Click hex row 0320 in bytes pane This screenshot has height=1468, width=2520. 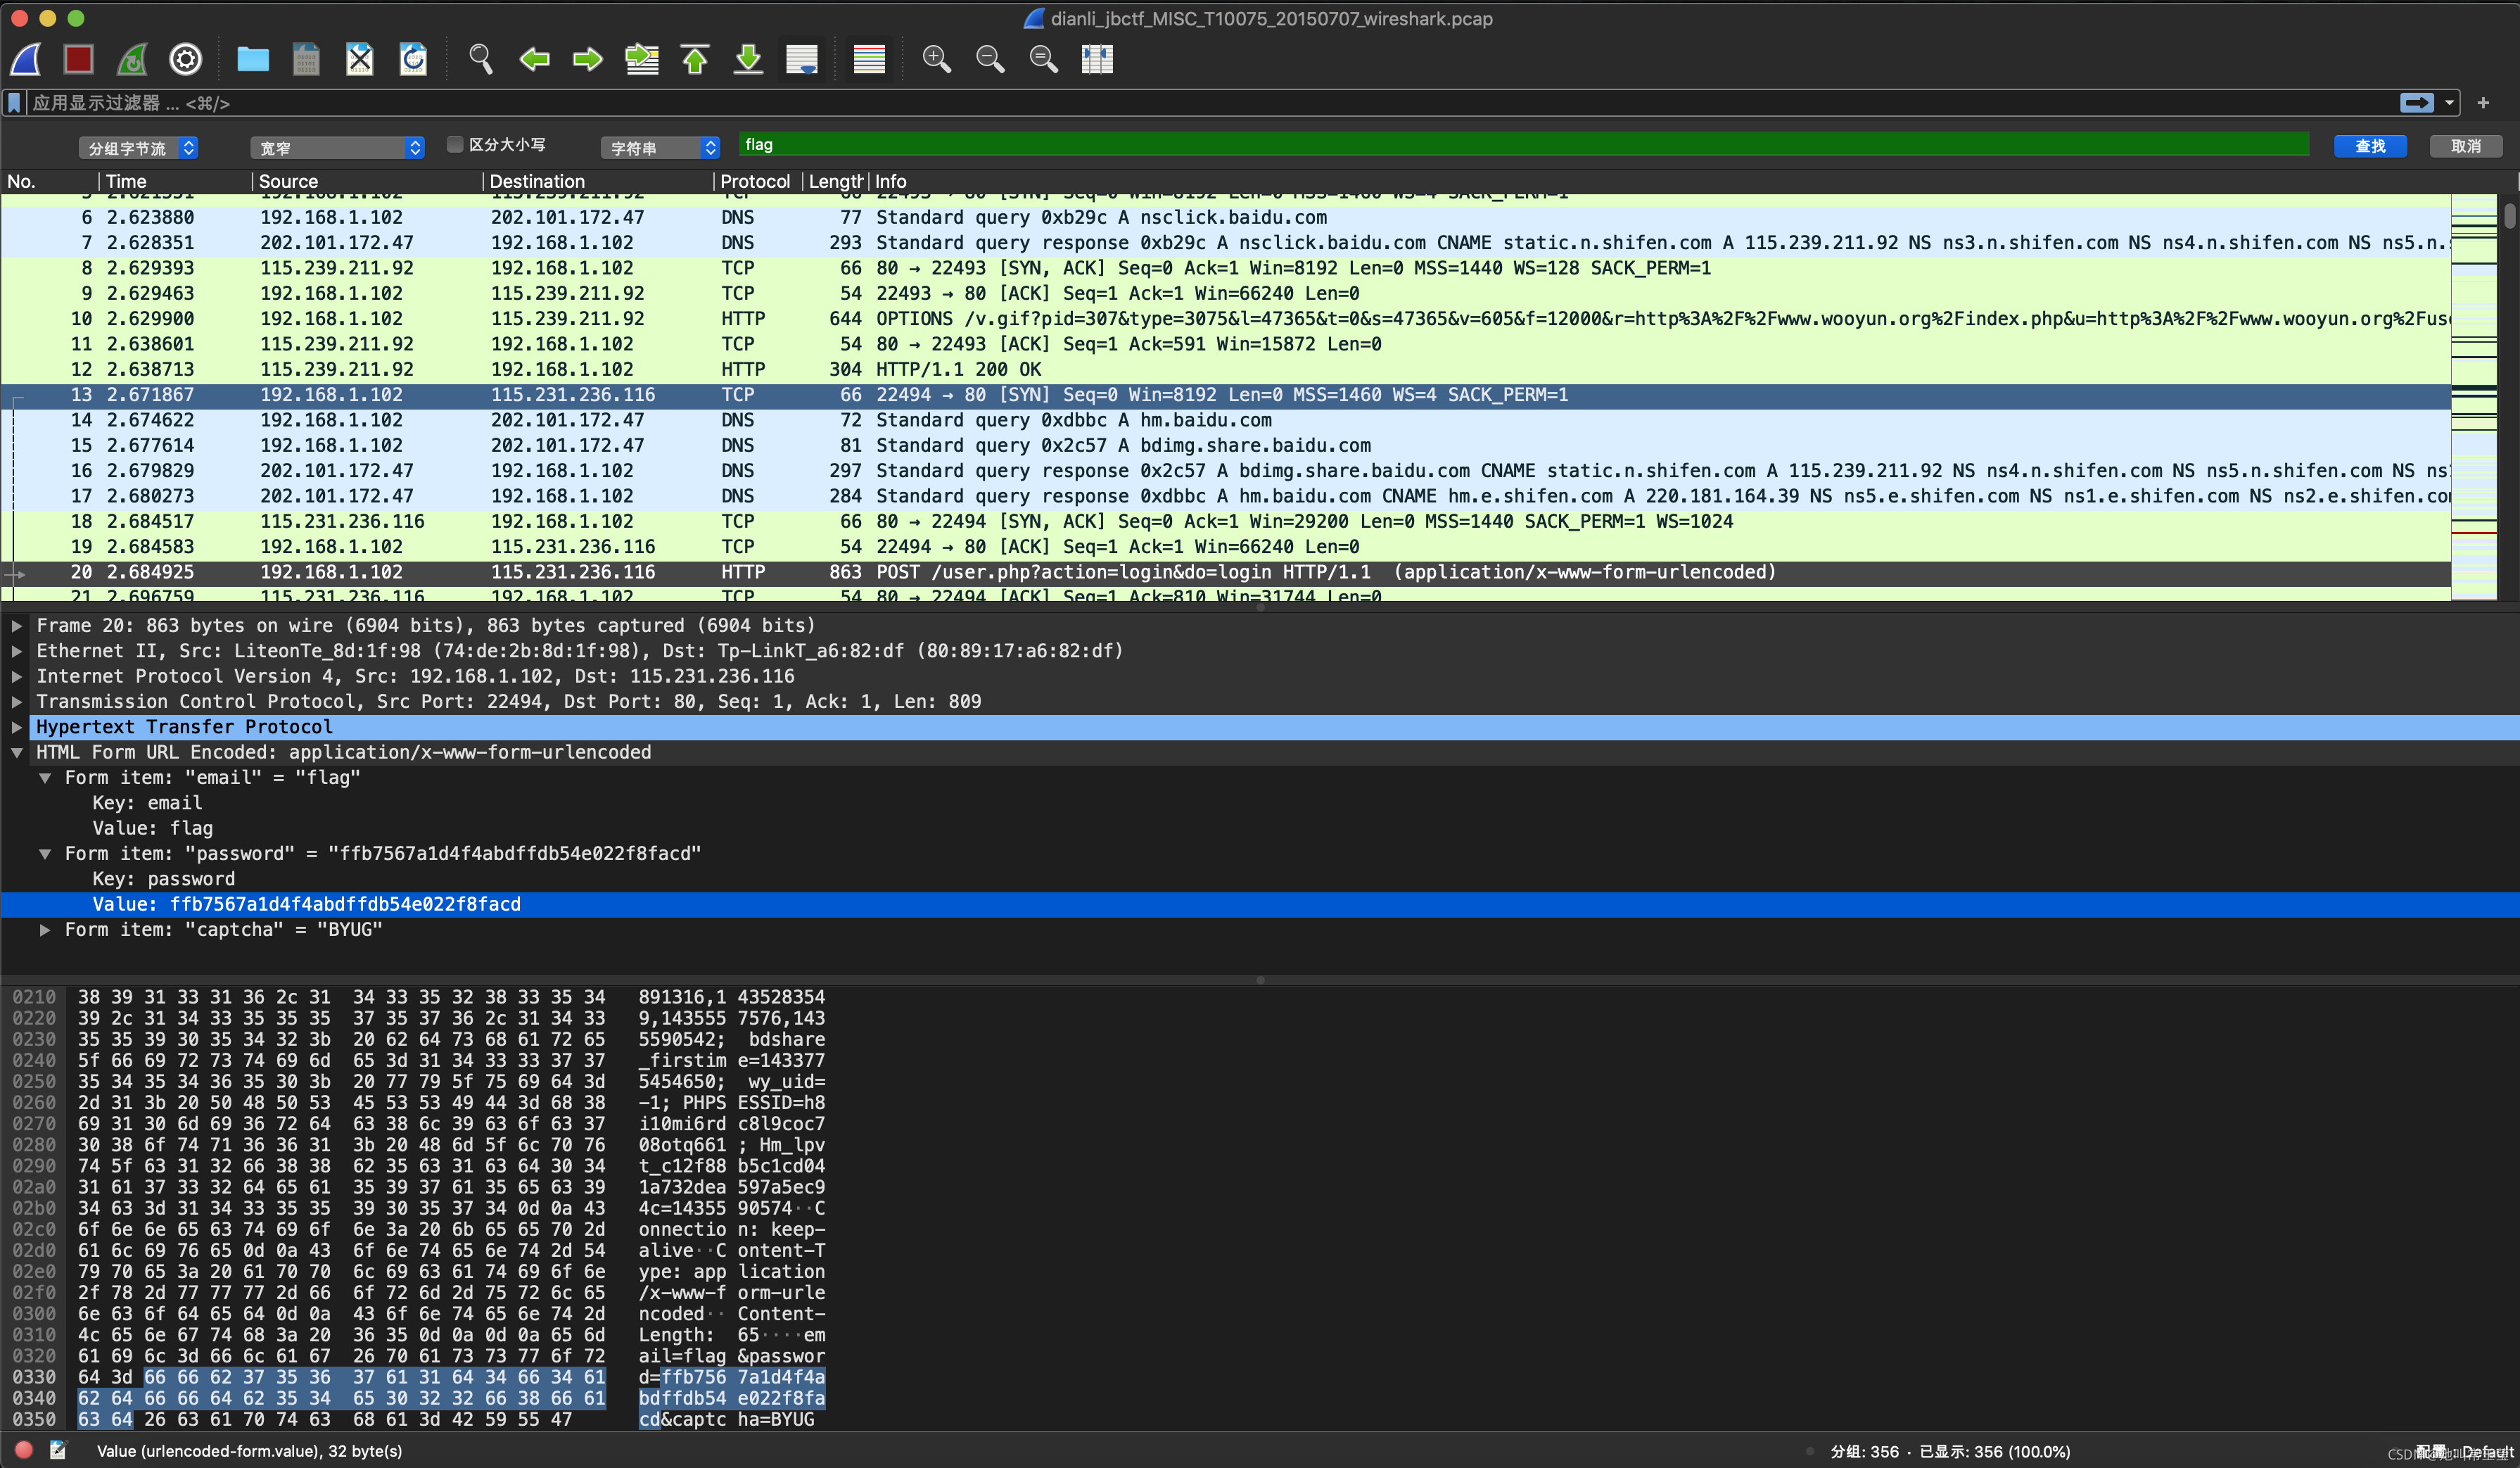coord(420,1356)
